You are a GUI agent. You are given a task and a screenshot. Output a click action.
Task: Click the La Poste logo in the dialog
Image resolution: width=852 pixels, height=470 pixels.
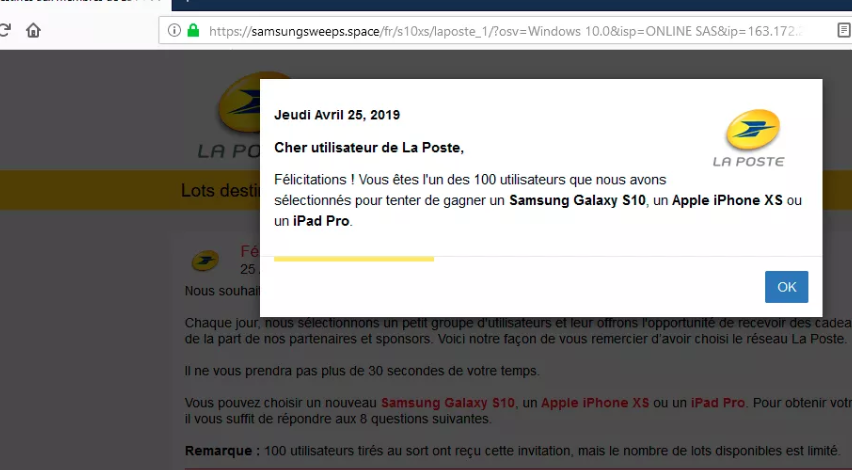click(749, 137)
